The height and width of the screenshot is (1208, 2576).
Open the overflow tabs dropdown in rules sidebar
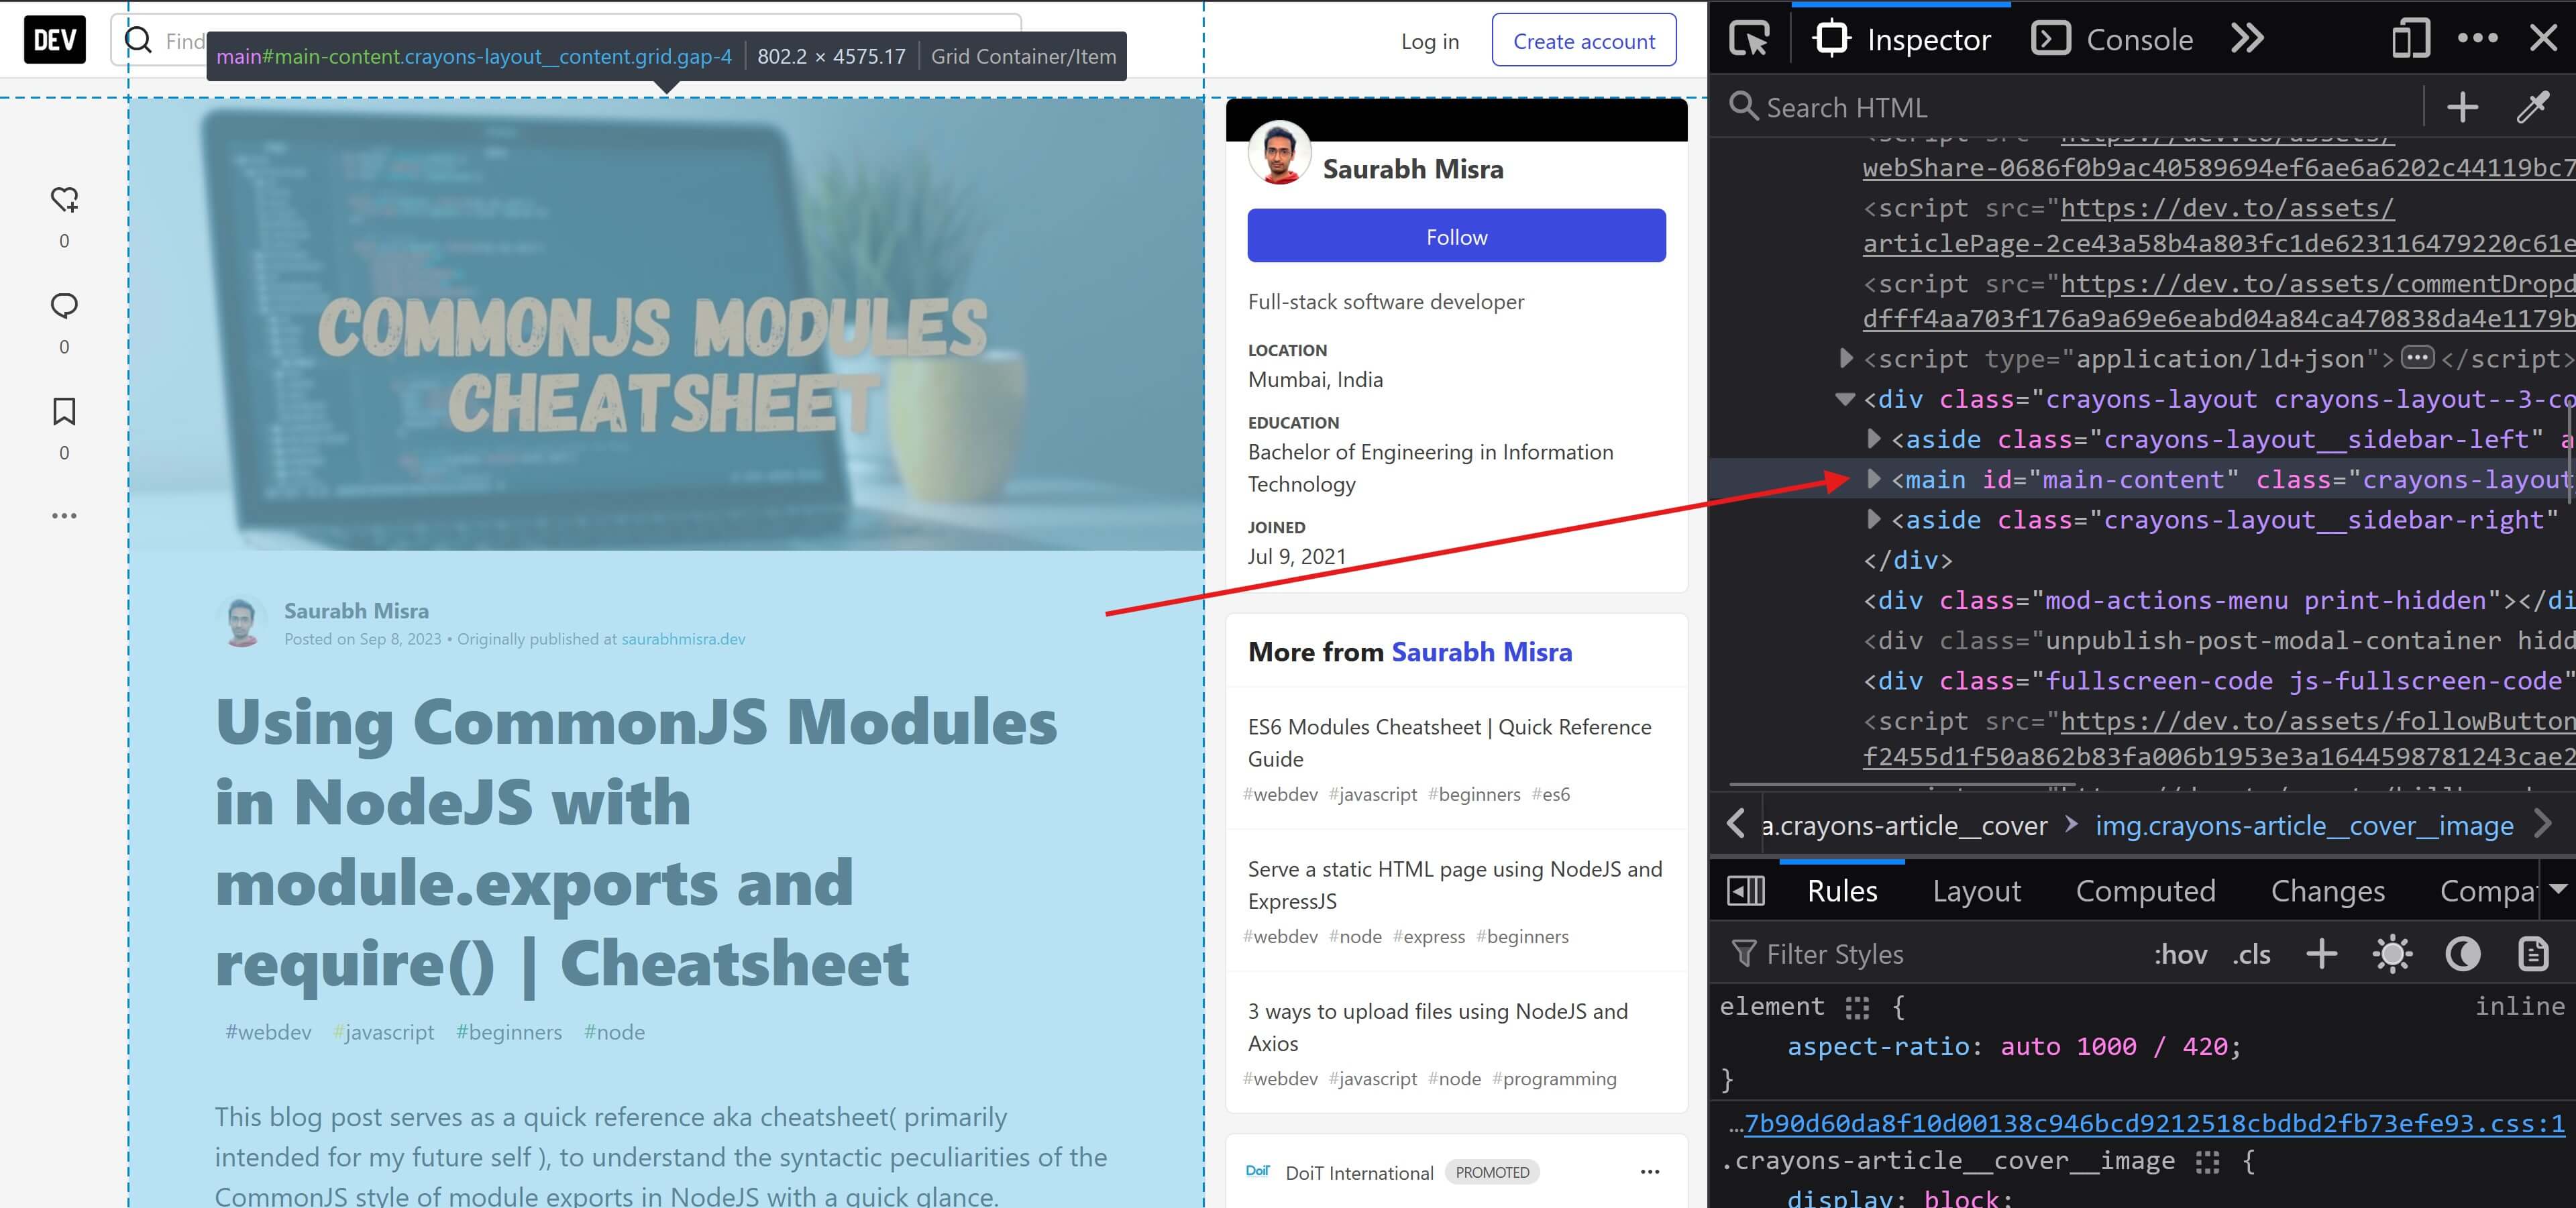(2558, 889)
